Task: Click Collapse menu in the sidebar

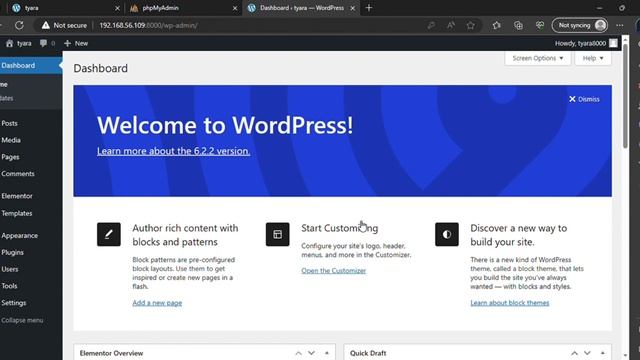Action: pyautogui.click(x=31, y=320)
